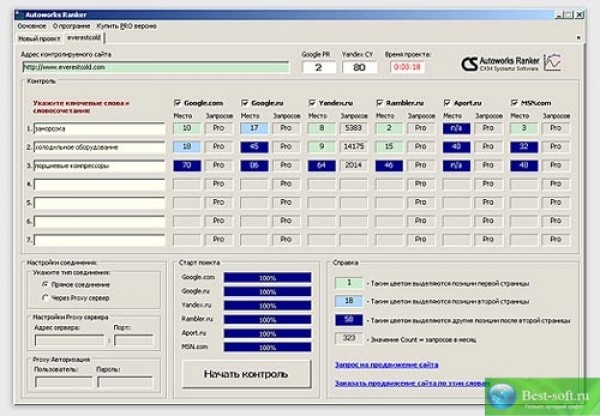The height and width of the screenshot is (416, 600).
Task: Click the Начать контроль button
Action: [x=246, y=374]
